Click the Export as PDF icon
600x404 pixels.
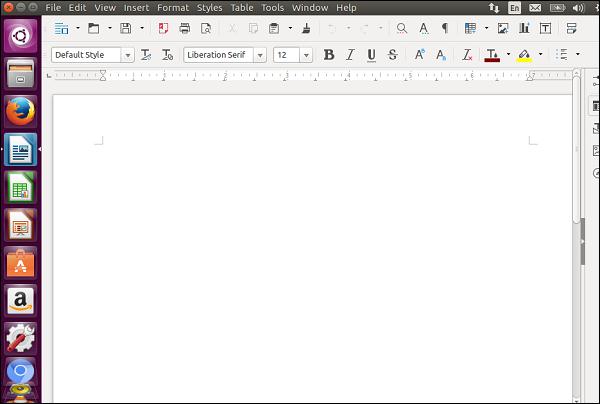coord(163,29)
